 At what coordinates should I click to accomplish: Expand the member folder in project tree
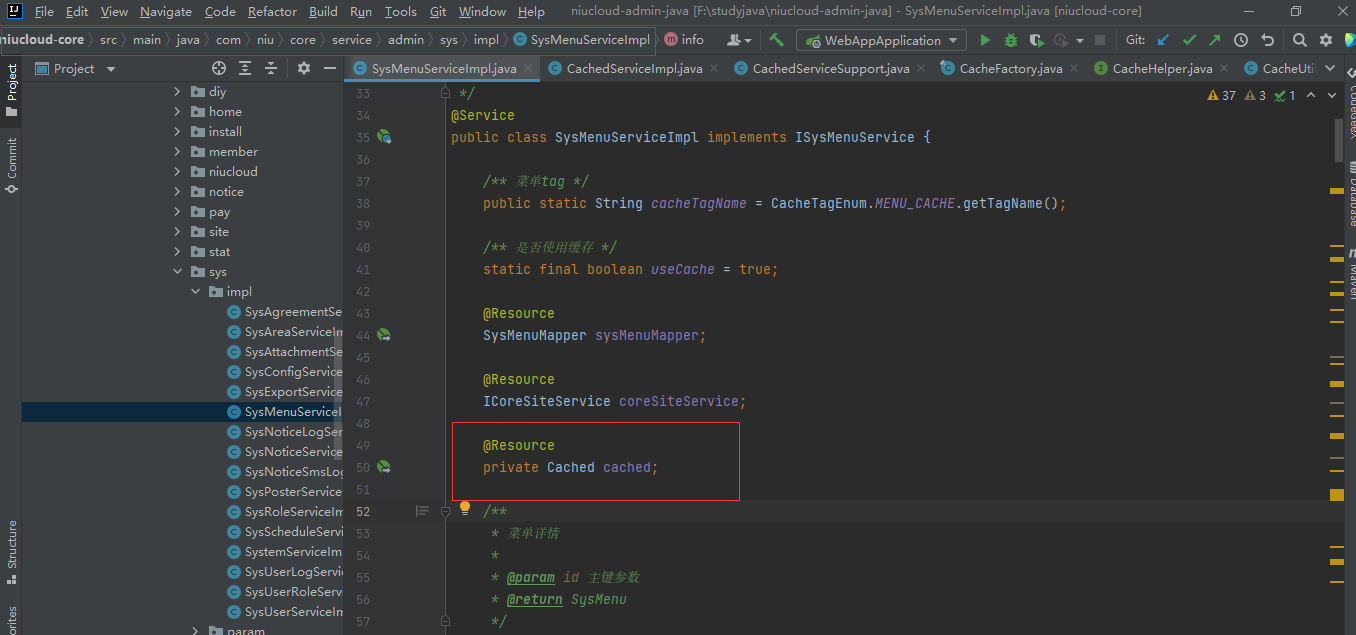(178, 152)
